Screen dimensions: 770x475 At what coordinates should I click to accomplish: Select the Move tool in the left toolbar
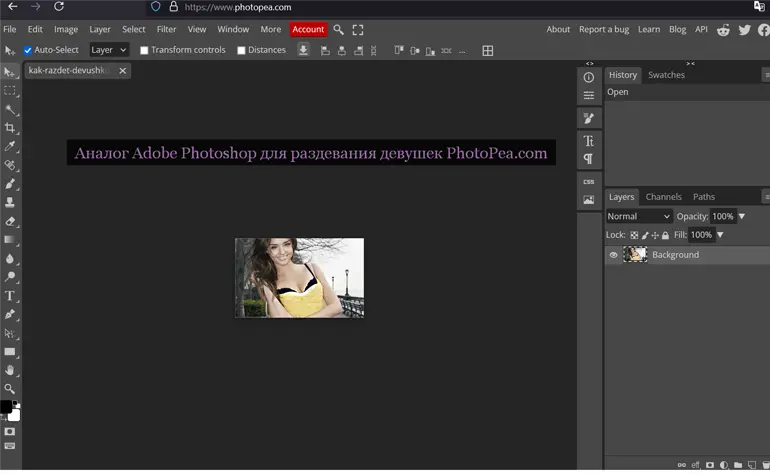tap(9, 72)
